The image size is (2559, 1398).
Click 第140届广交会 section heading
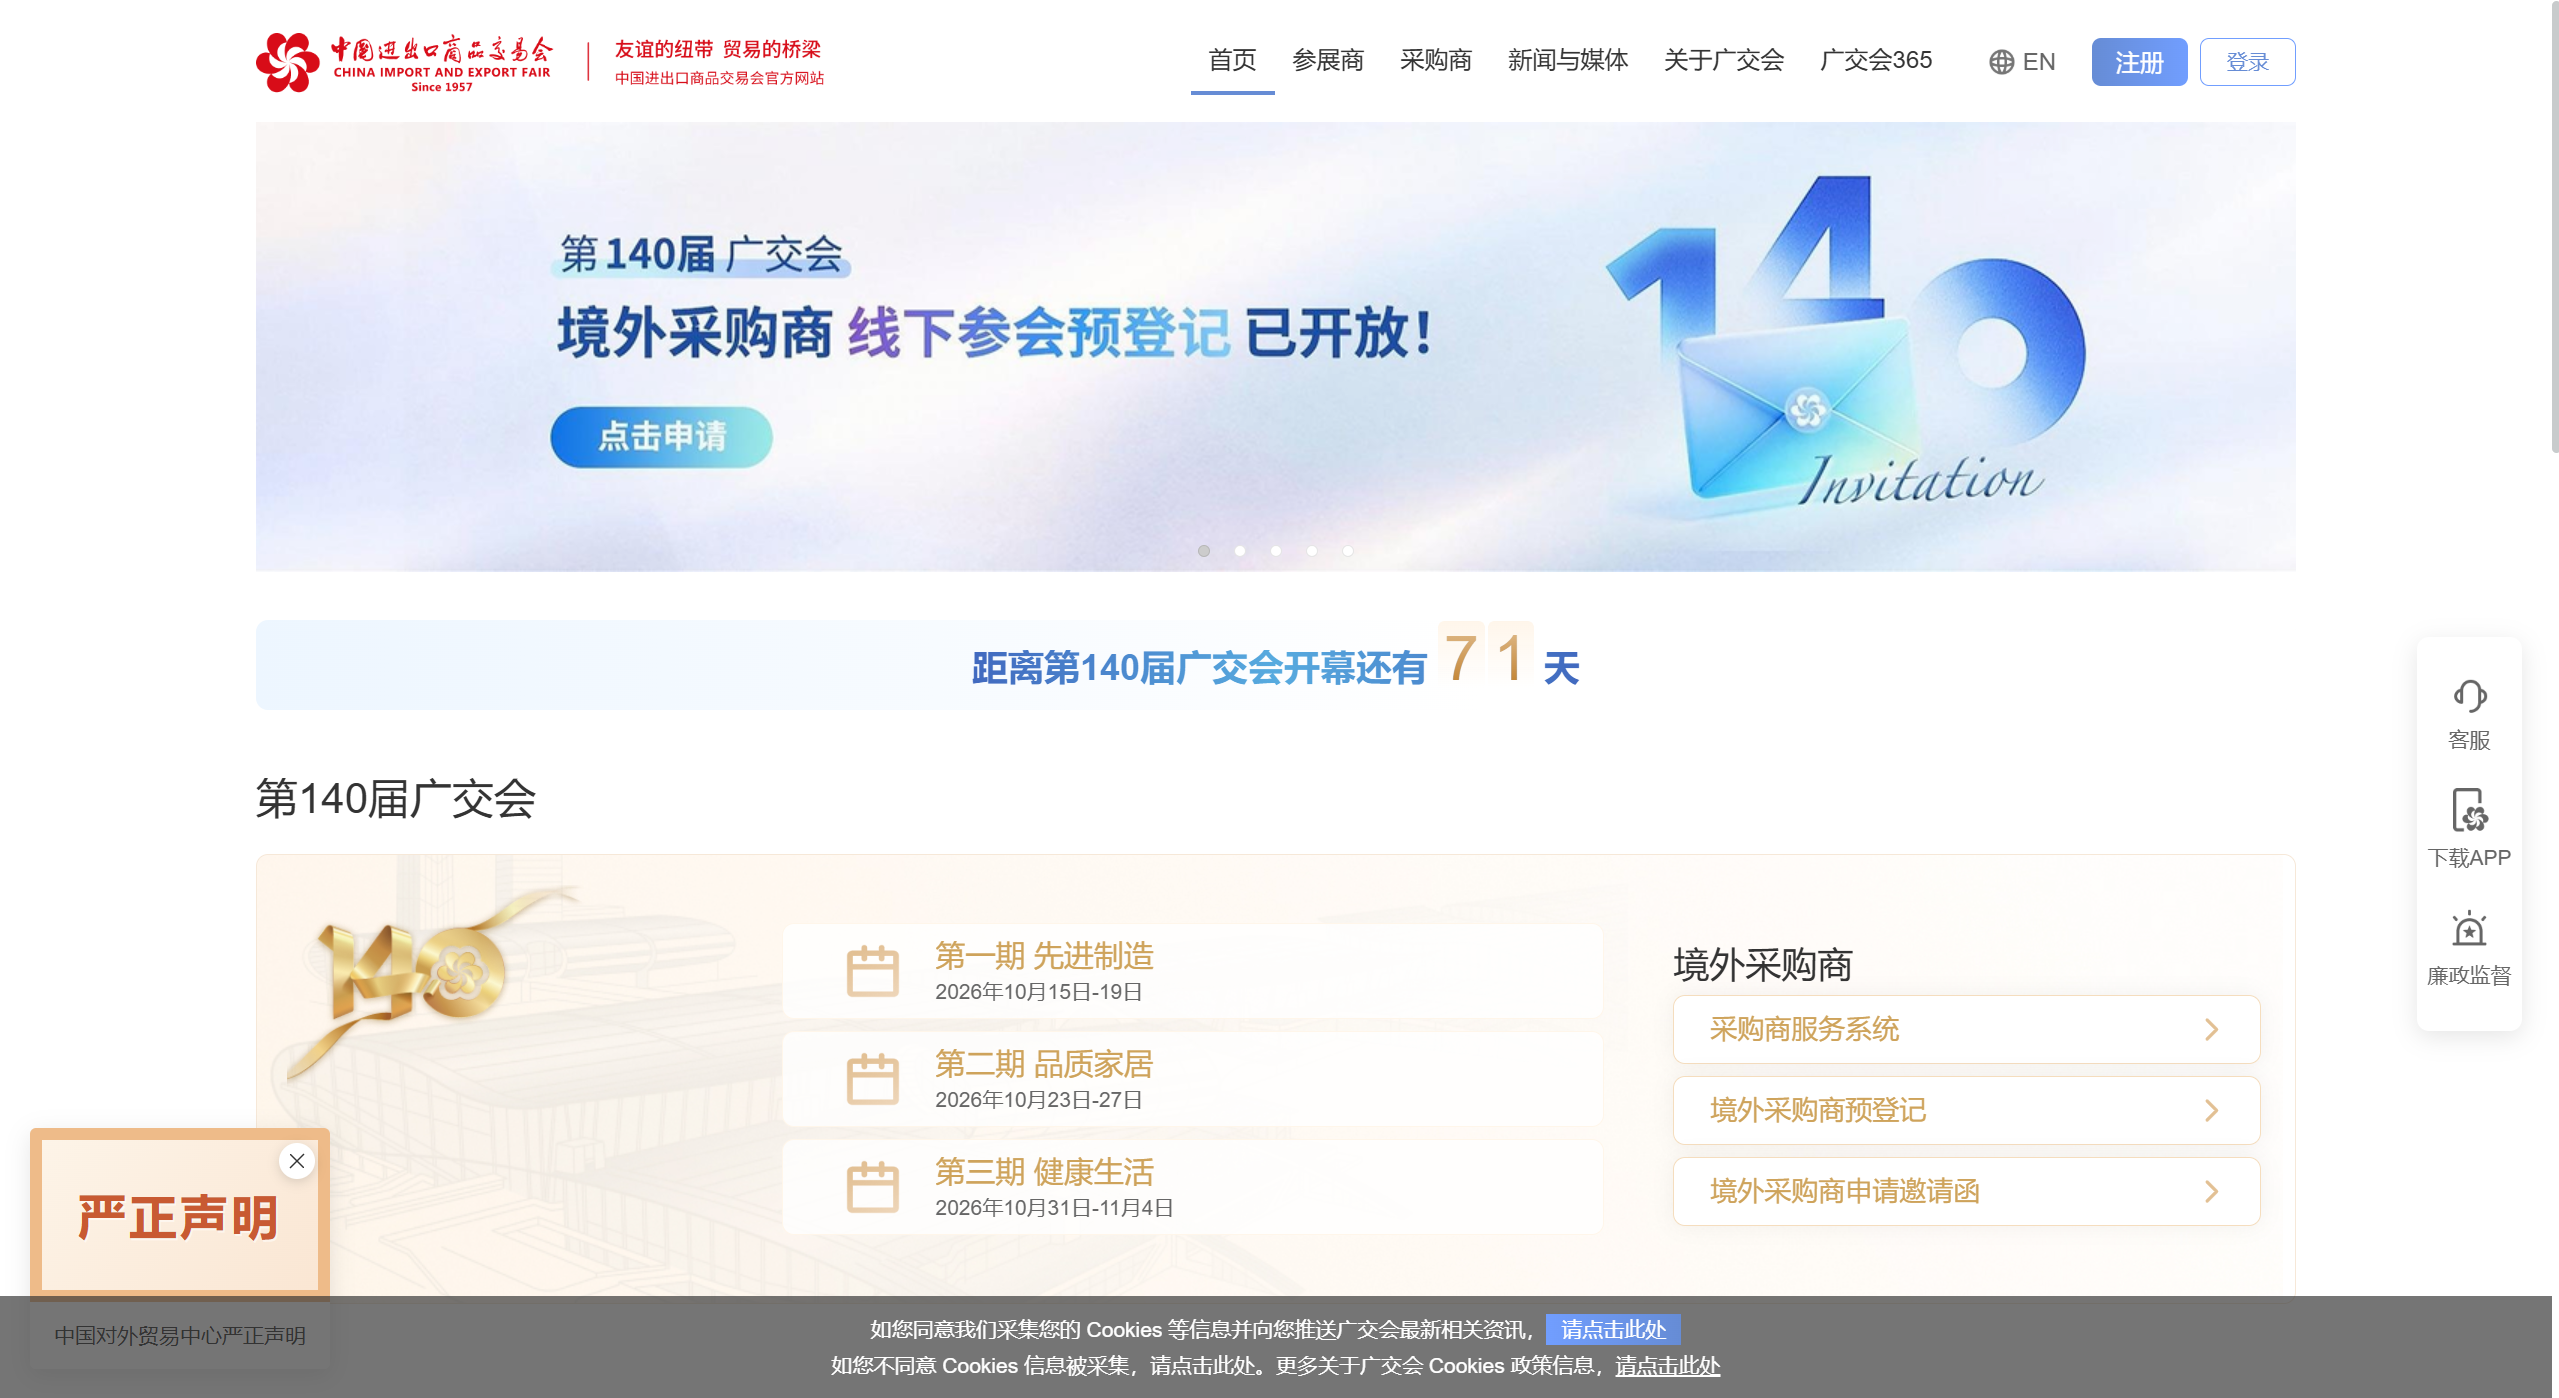tap(395, 799)
